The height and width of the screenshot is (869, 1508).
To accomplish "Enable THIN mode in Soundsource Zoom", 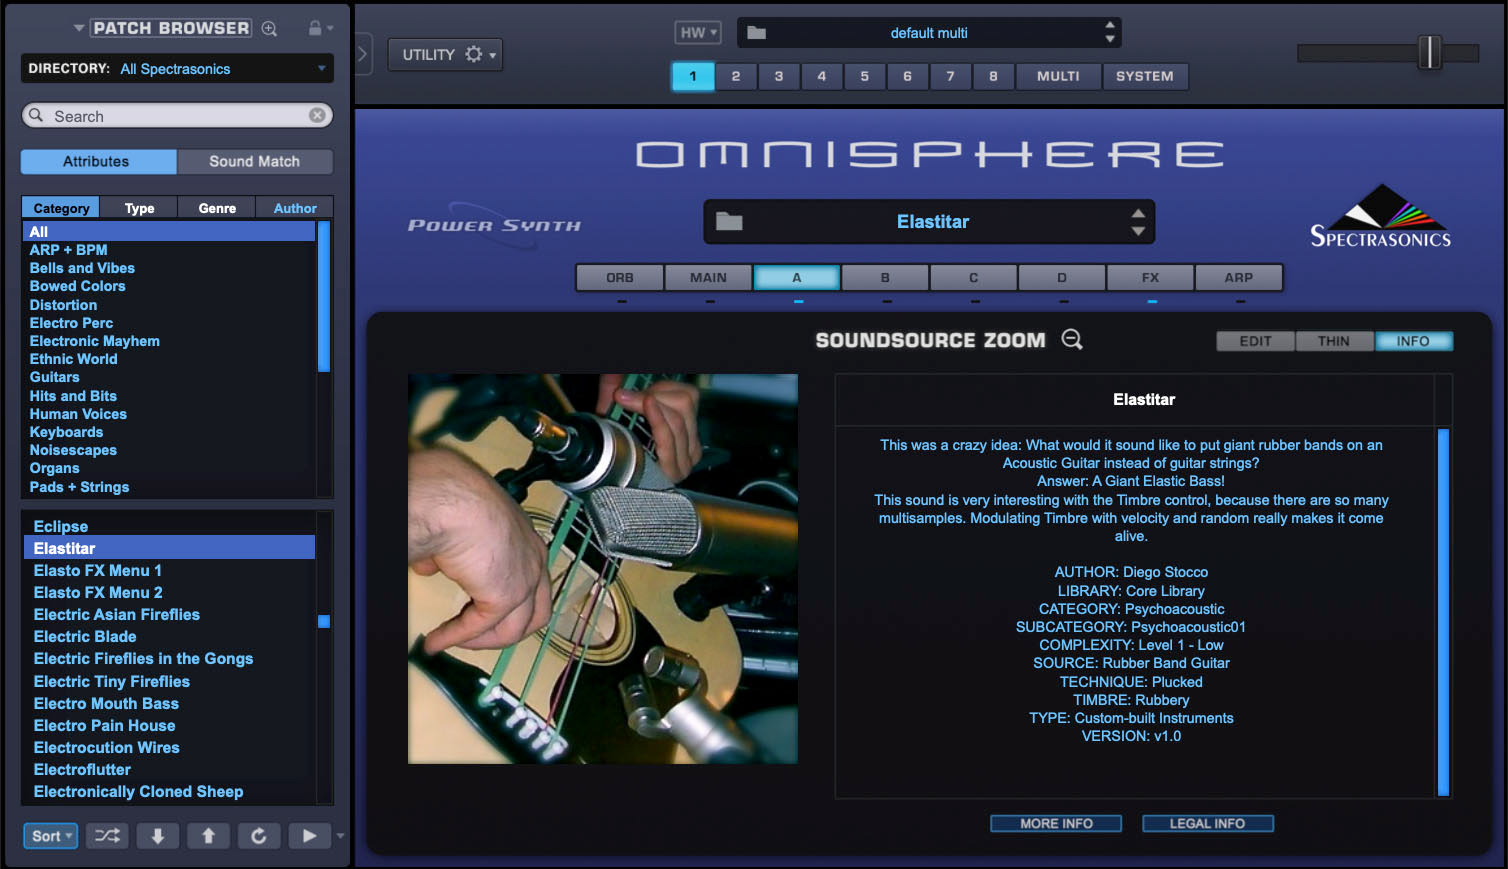I will 1334,341.
